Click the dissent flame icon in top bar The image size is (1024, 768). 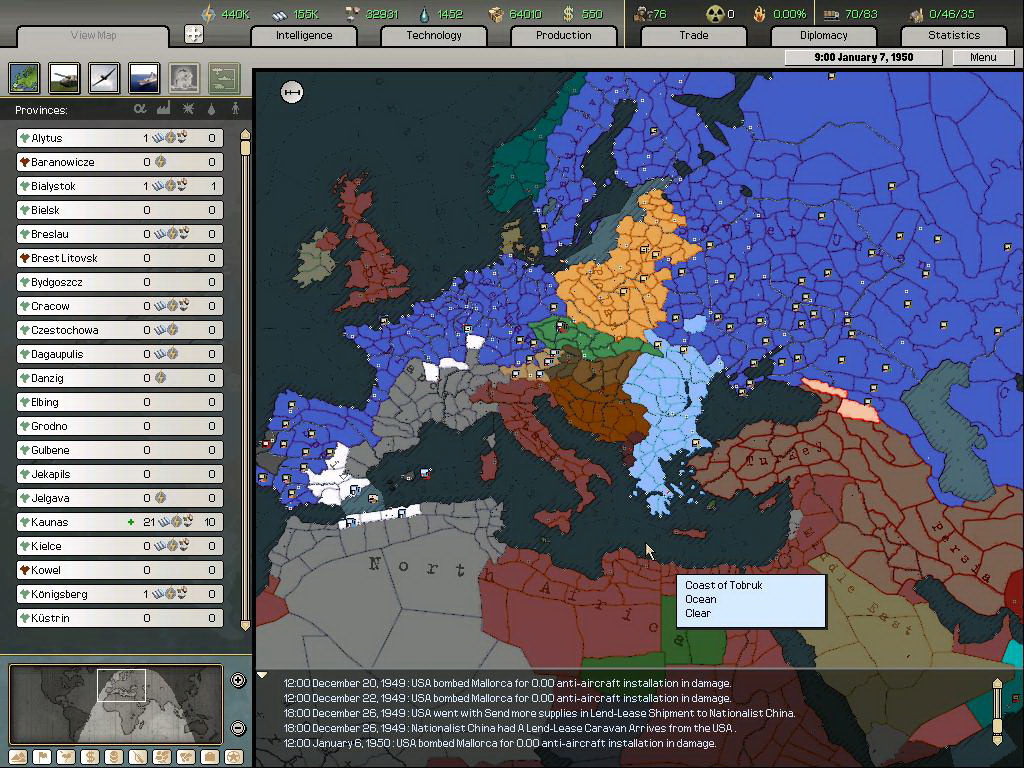pos(760,14)
